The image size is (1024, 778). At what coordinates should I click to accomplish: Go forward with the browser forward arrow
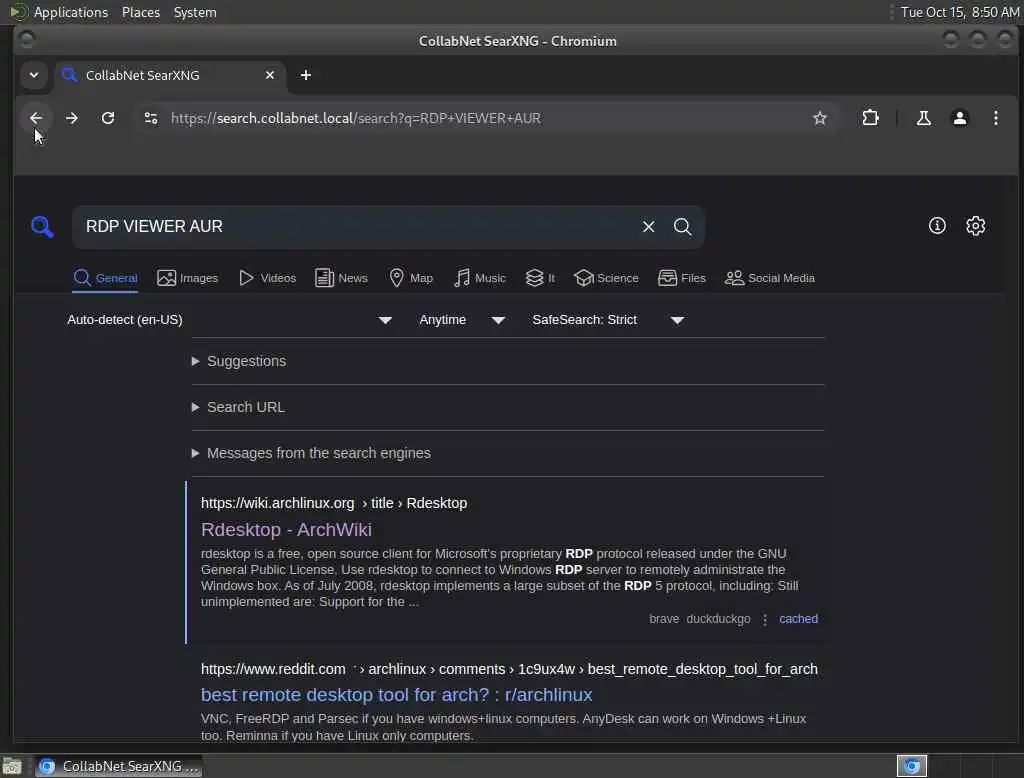tap(72, 118)
